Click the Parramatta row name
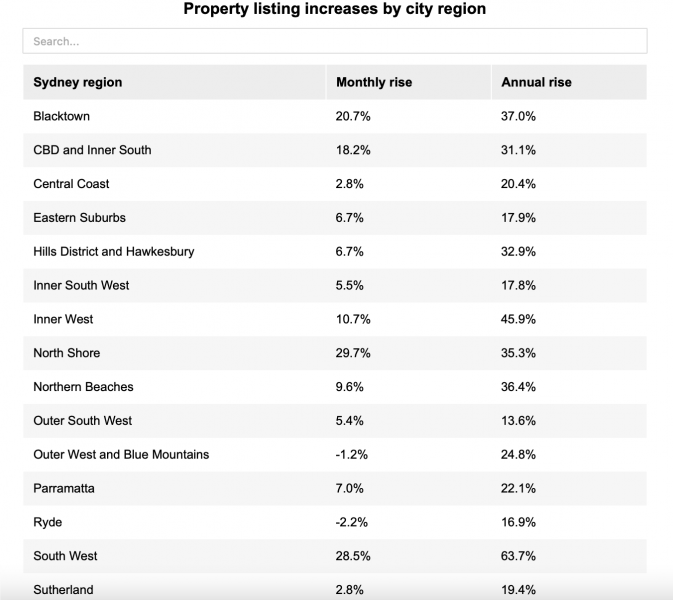This screenshot has width=673, height=600. point(64,488)
